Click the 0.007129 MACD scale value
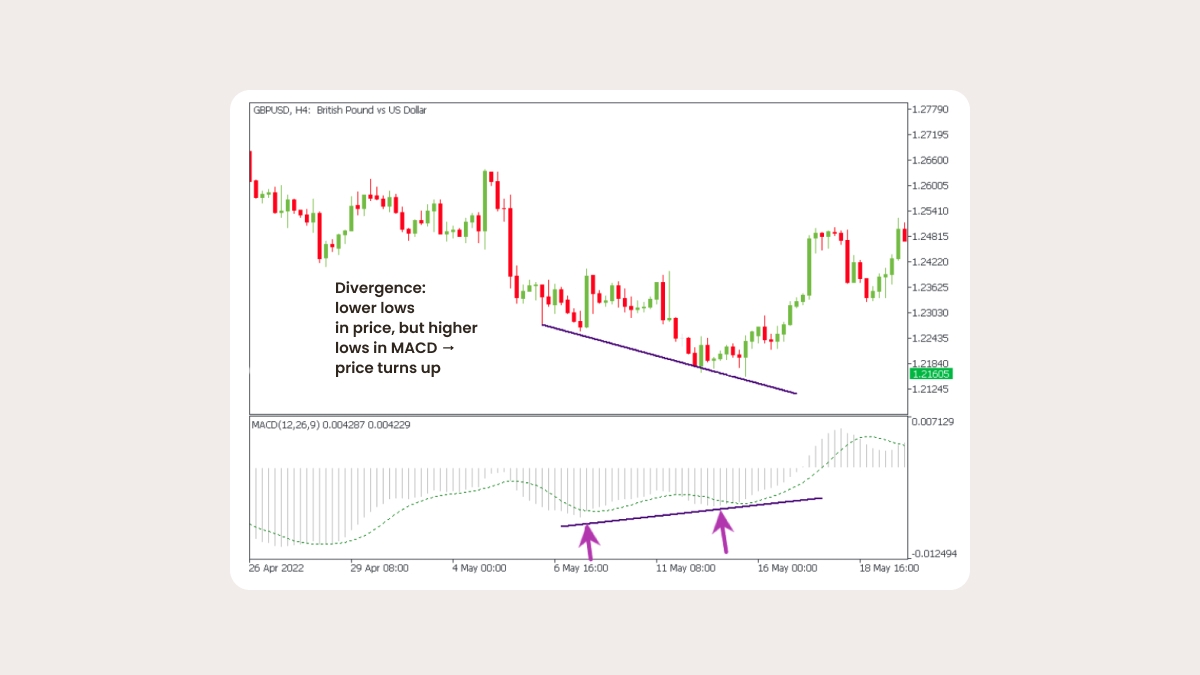1200x675 pixels. [x=932, y=422]
